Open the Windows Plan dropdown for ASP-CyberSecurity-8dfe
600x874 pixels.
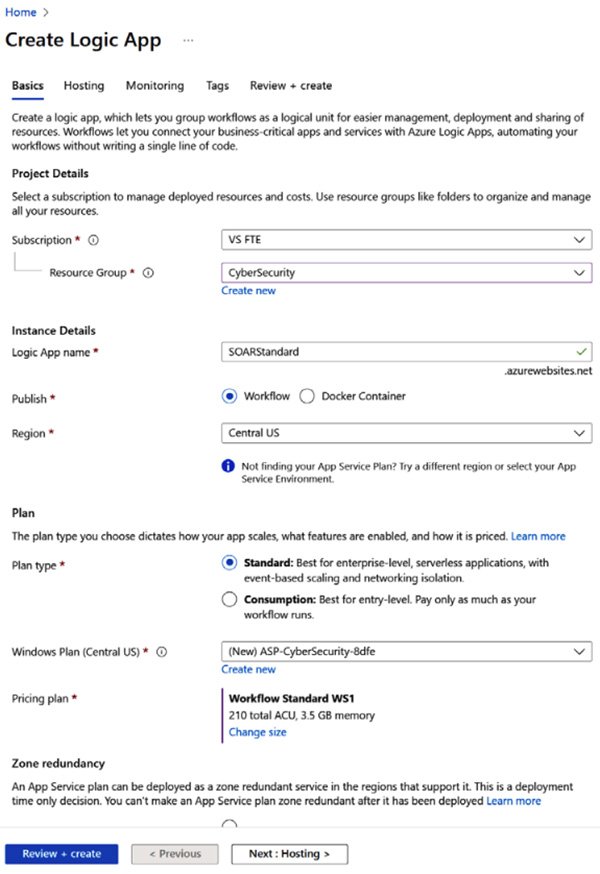click(405, 650)
